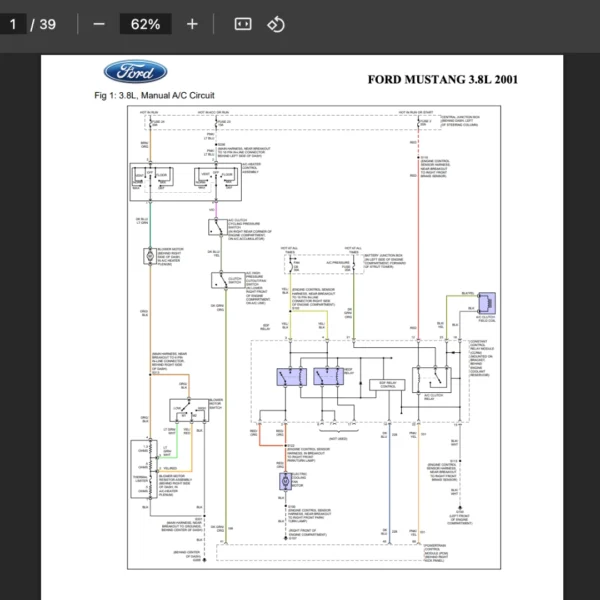The image size is (600, 600).
Task: Click the total page count 39 label
Action: coord(46,24)
